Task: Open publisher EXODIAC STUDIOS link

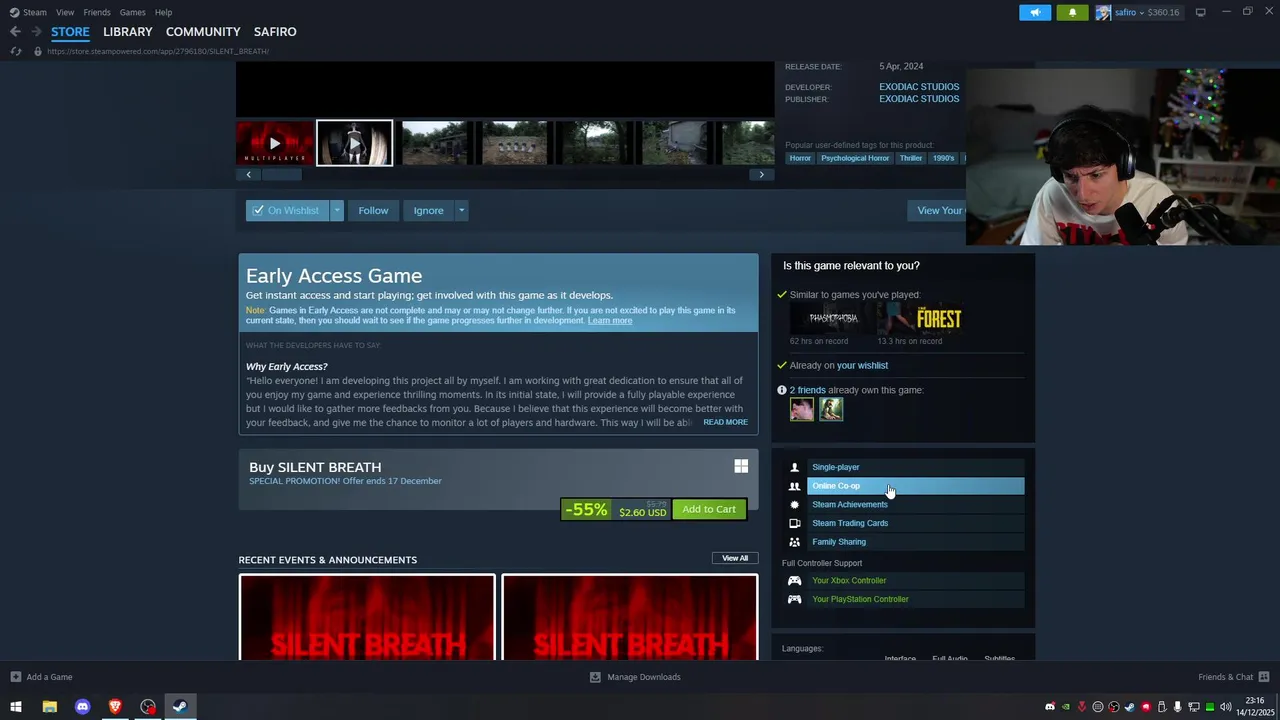Action: point(919,99)
